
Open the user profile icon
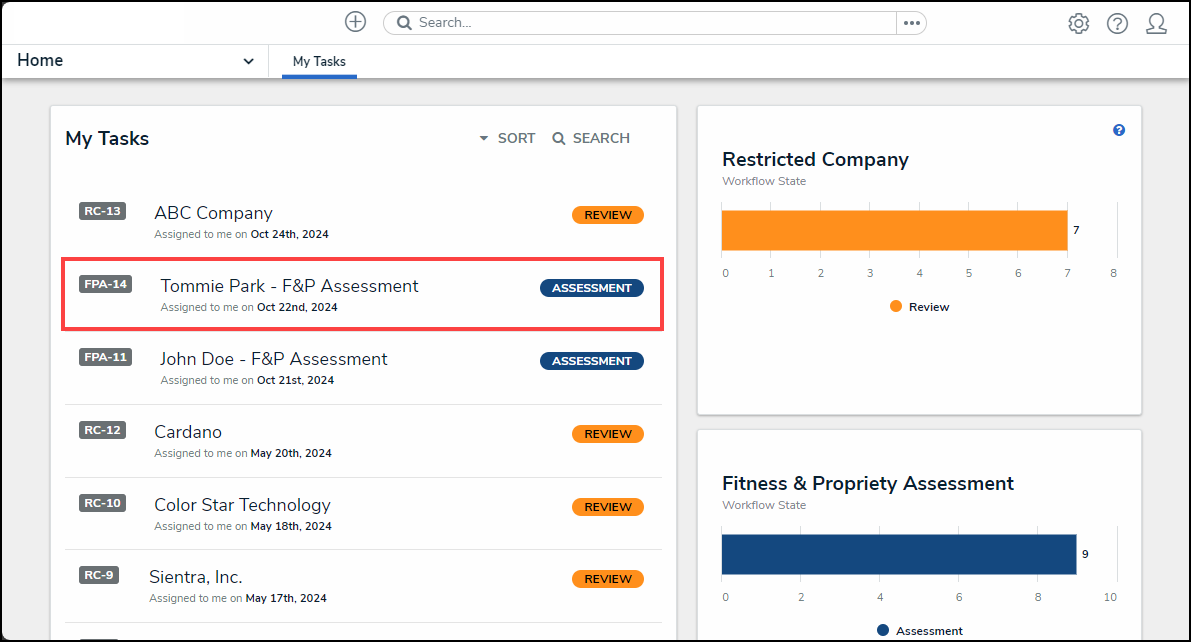(1156, 24)
